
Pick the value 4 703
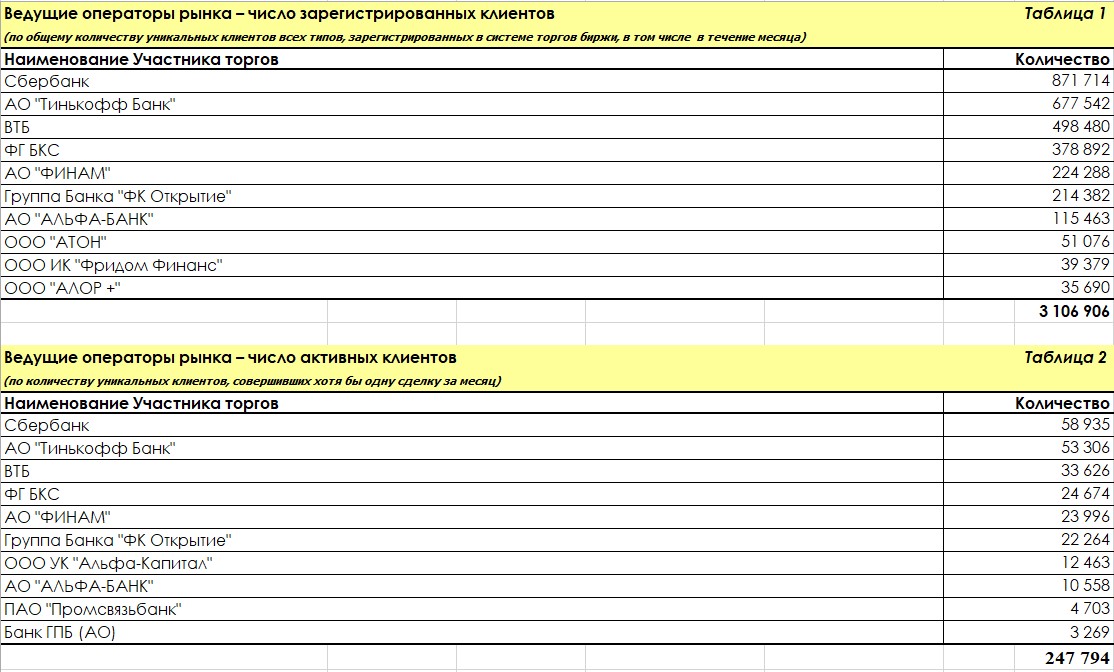1090,608
